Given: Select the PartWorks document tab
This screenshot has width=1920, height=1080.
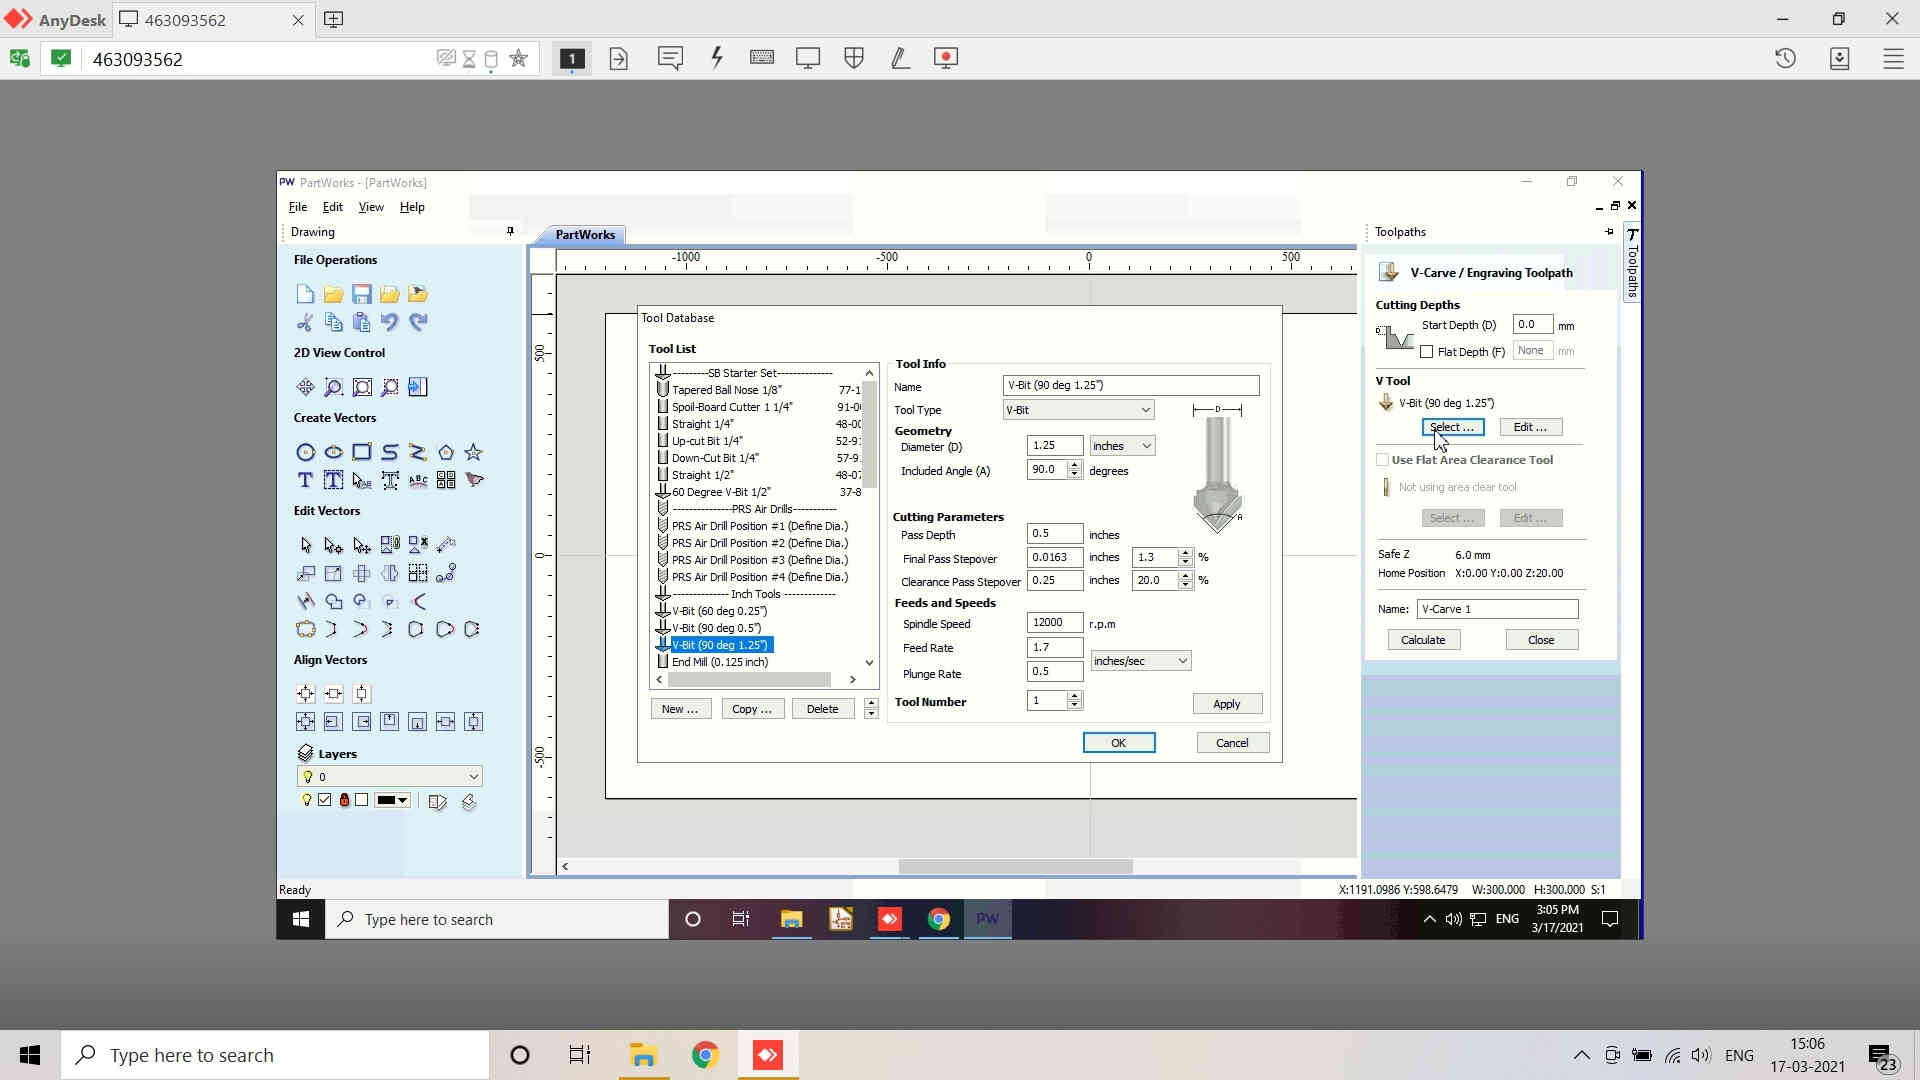Looking at the screenshot, I should 585,235.
